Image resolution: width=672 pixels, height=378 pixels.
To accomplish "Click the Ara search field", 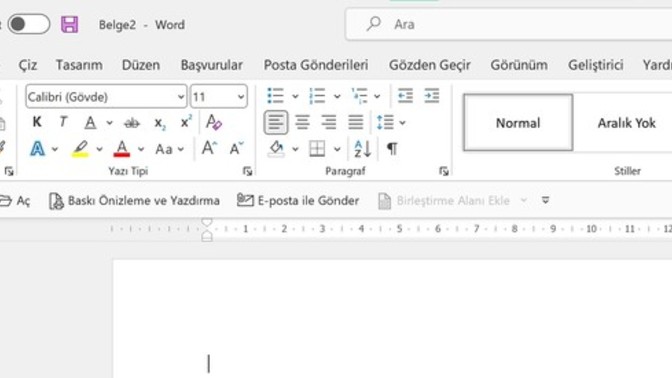I will pos(509,24).
